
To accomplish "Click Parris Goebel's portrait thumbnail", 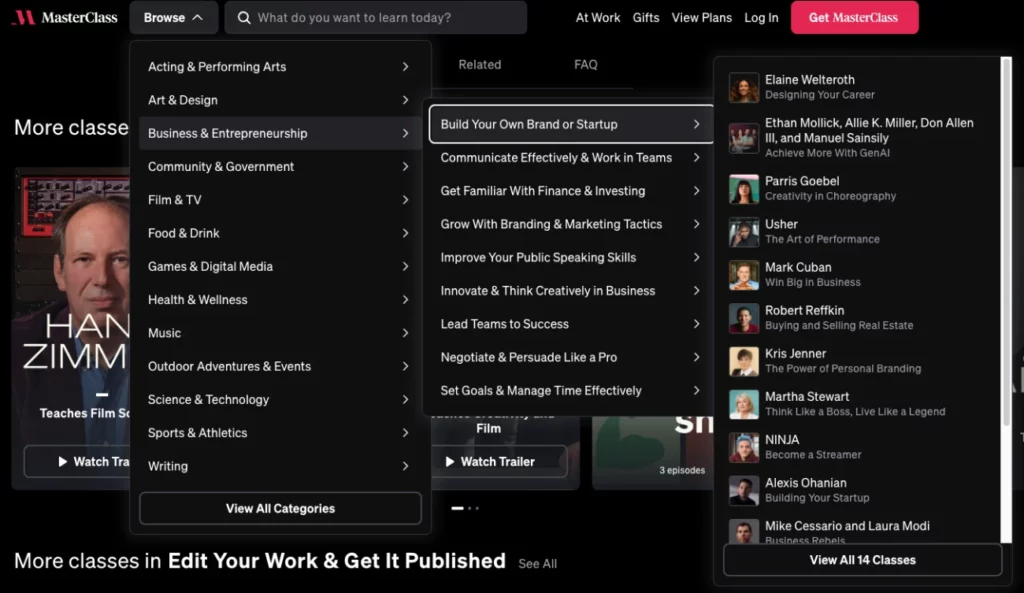I will [x=744, y=189].
